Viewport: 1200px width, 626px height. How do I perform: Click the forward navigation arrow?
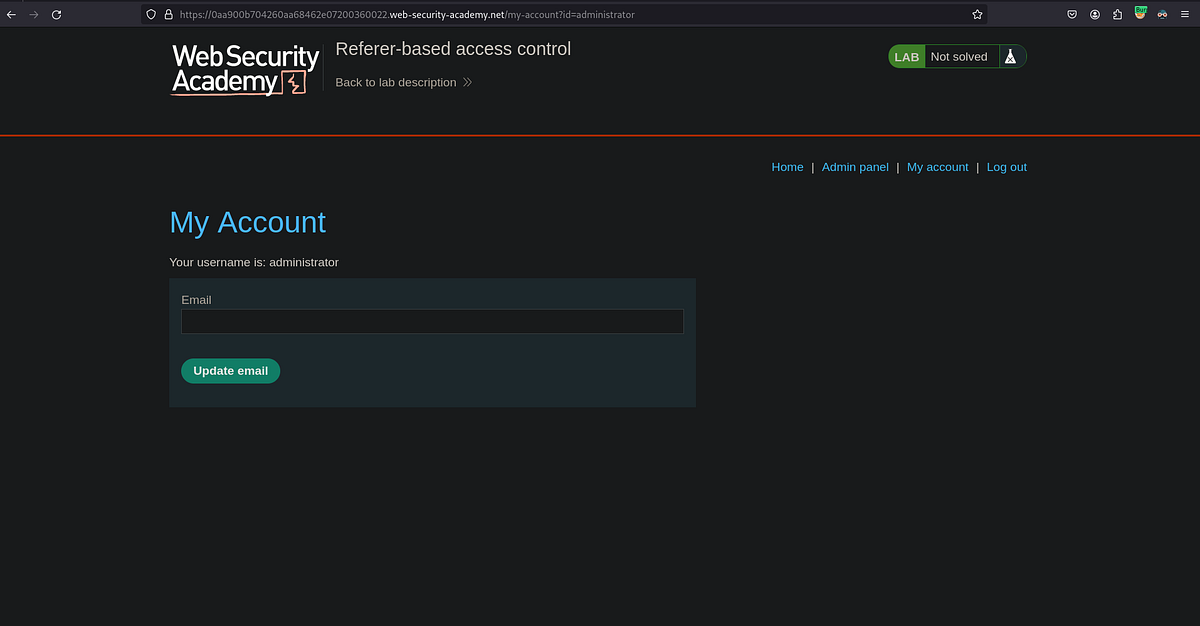click(x=34, y=14)
